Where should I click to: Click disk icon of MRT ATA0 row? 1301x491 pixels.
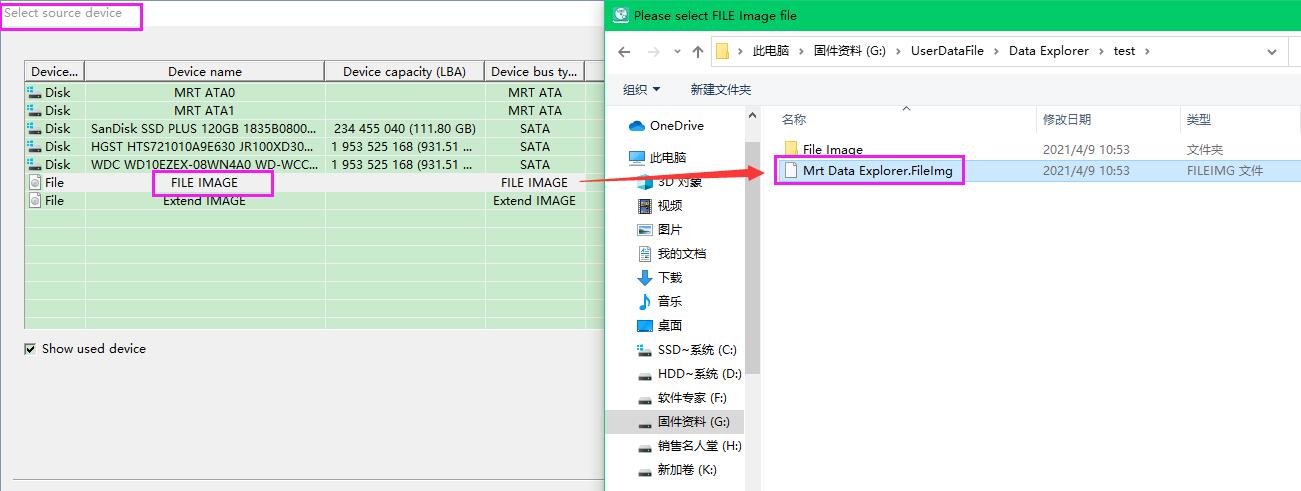coord(34,92)
